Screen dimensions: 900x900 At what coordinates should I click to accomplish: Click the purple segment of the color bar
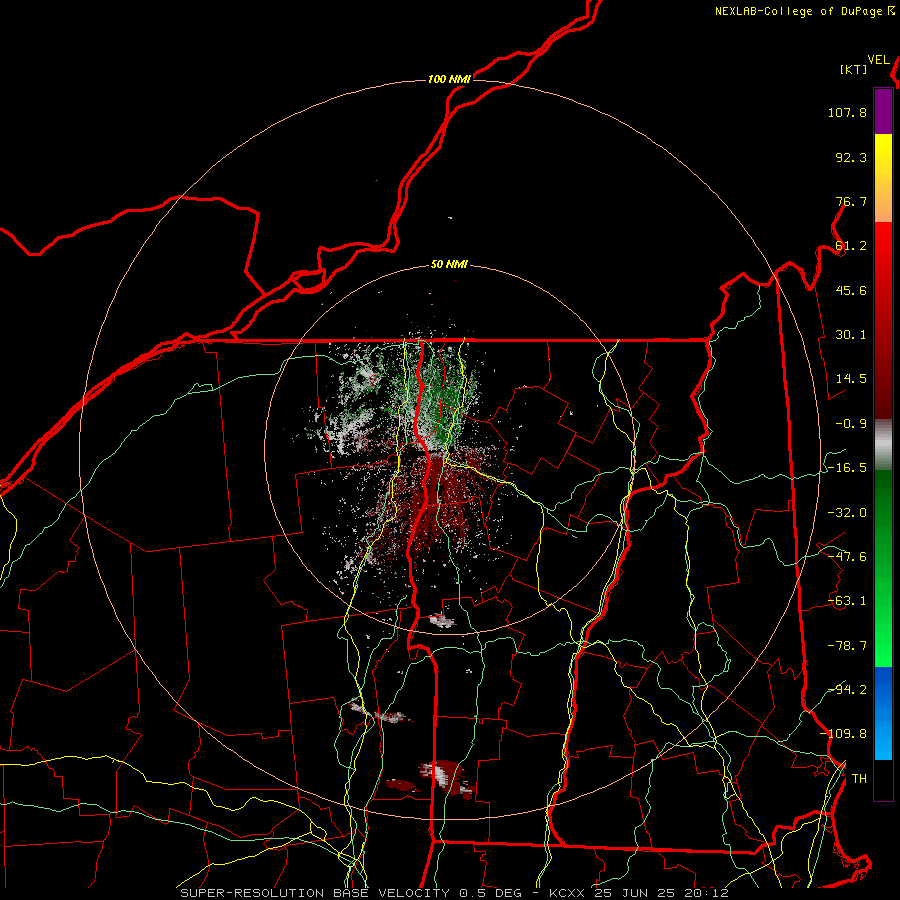click(883, 111)
